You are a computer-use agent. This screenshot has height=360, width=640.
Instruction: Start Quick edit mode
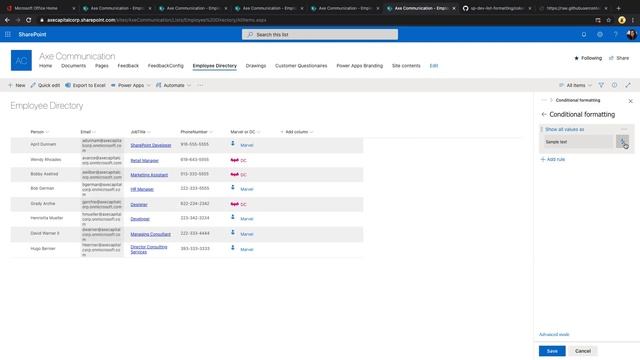(45, 85)
